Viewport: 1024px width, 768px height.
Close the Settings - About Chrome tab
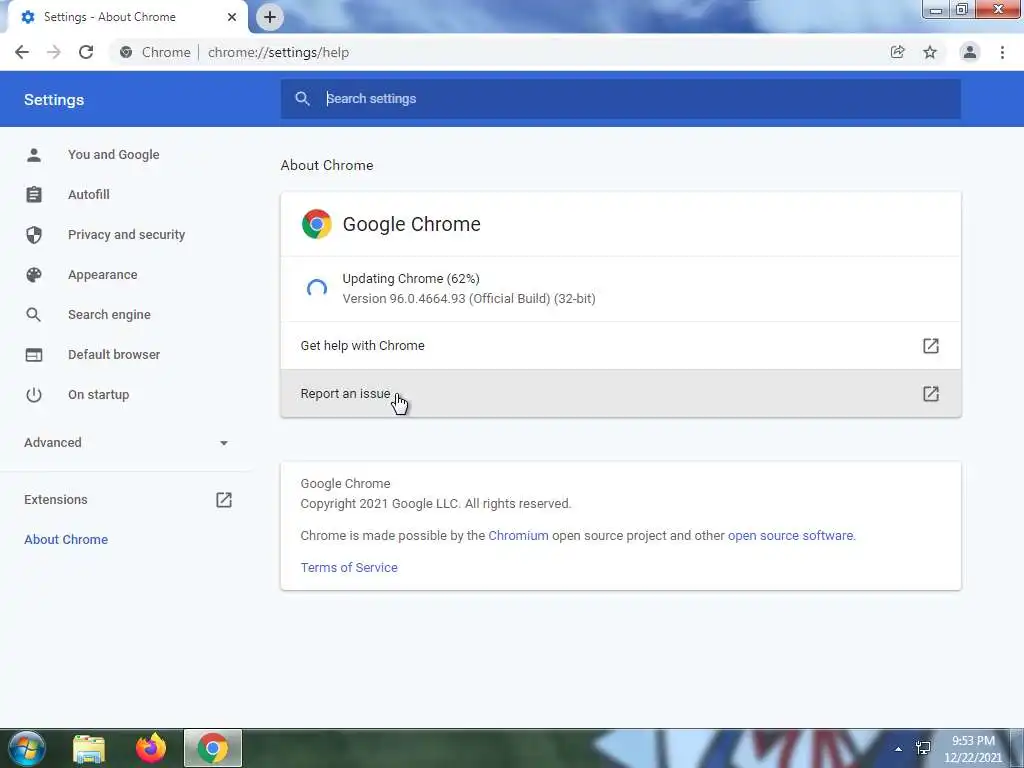click(232, 17)
